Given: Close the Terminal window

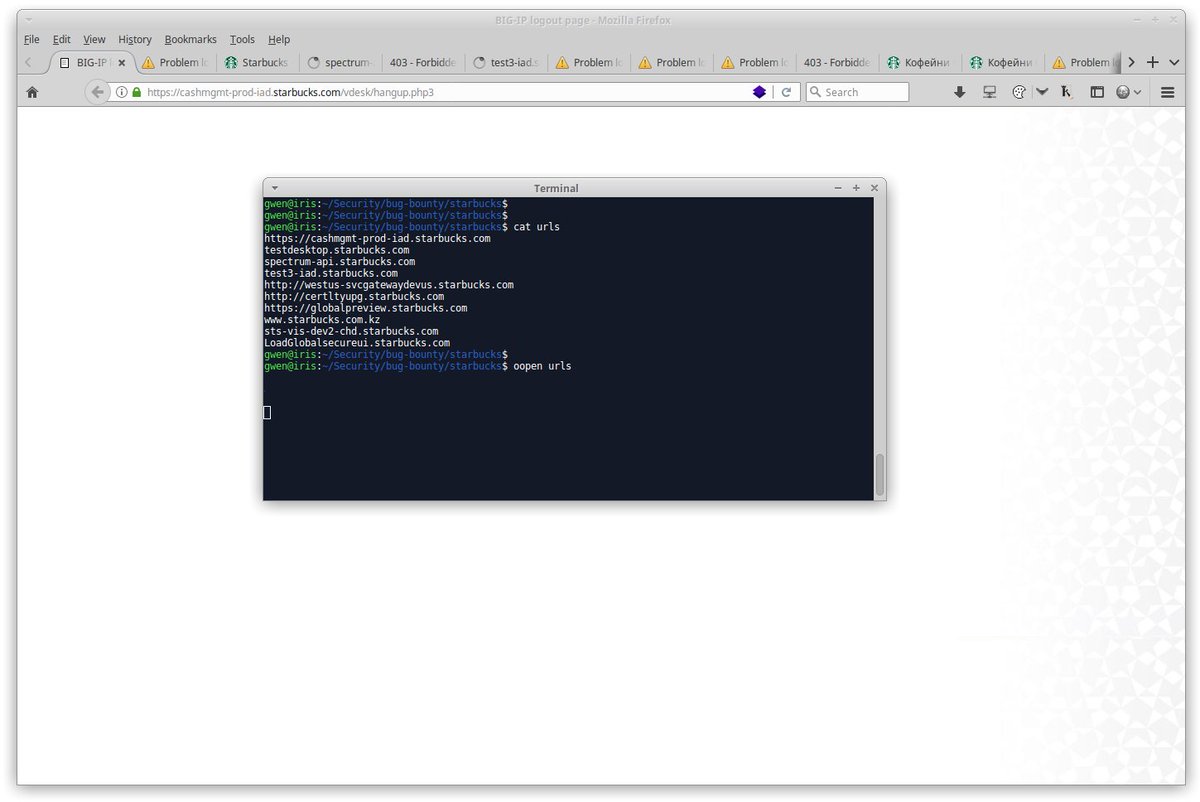Looking at the screenshot, I should [x=874, y=188].
